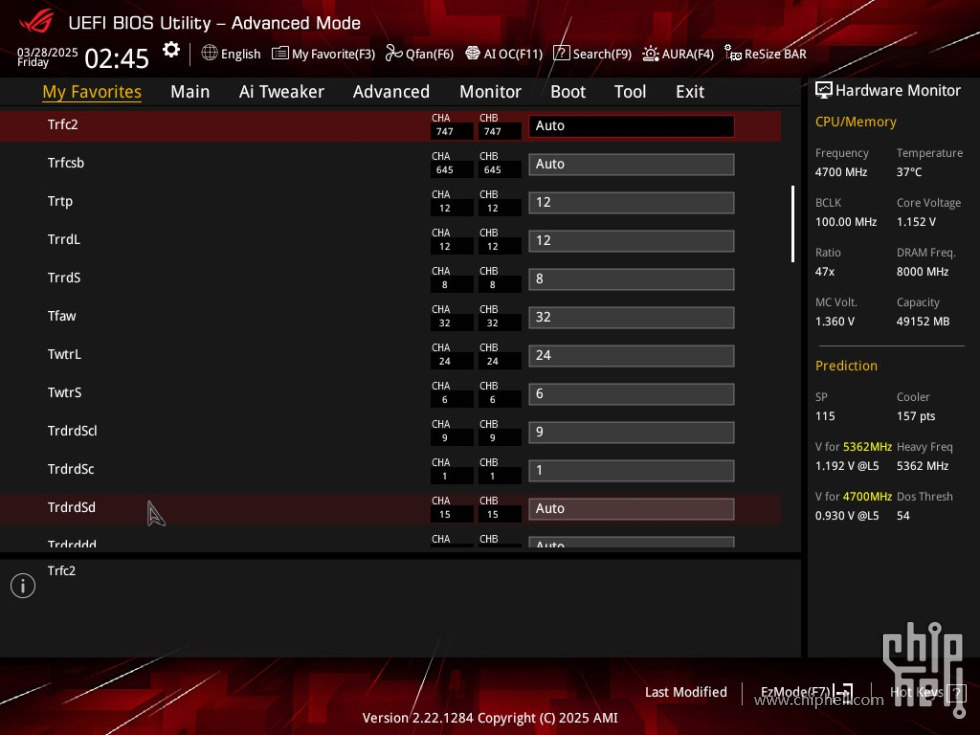Click the Frequency 4700 MHz value
980x735 pixels.
841,172
